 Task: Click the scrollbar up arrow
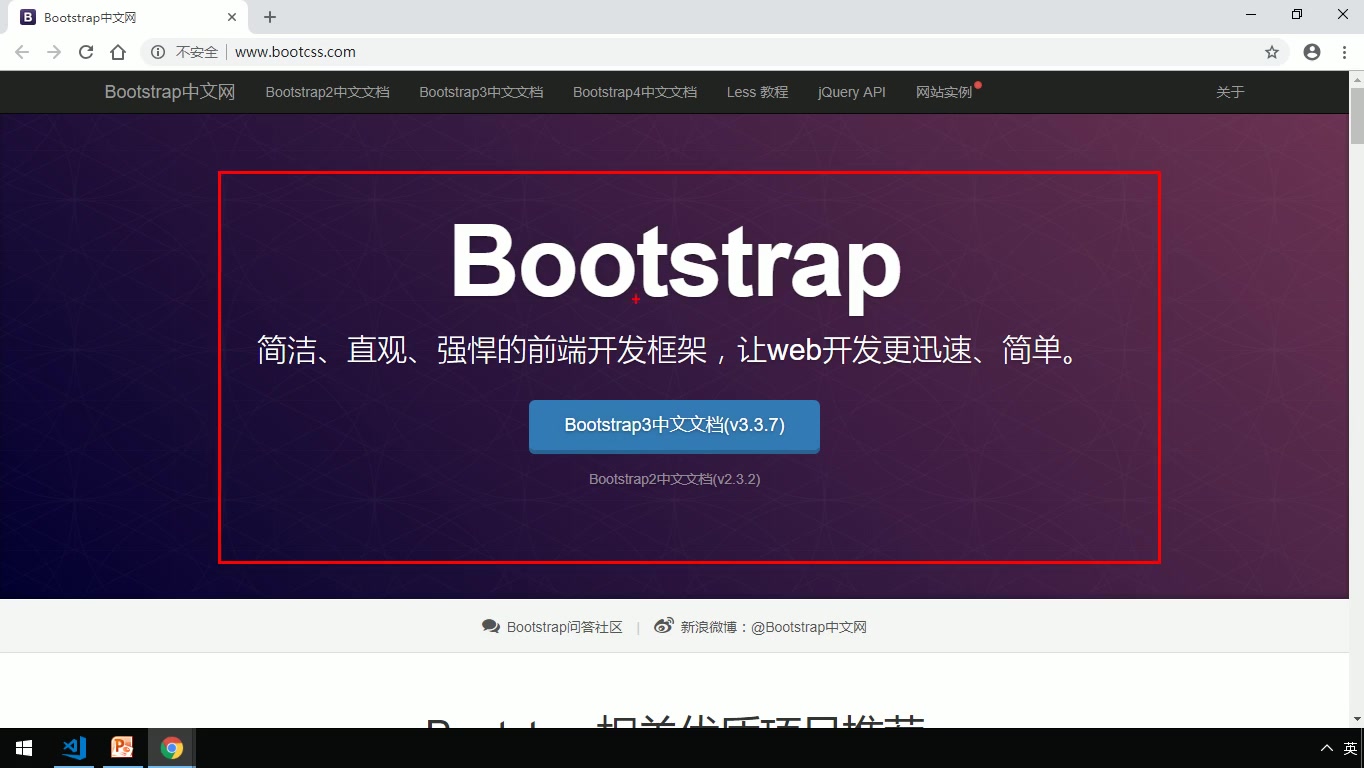pyautogui.click(x=1356, y=79)
